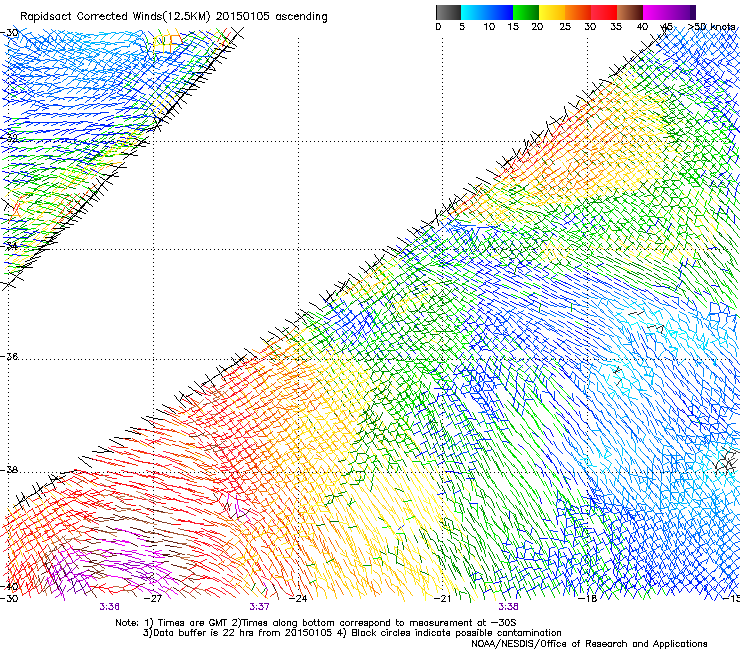Click the brown 35-40 knots legend segment
740x650 pixels.
click(x=630, y=12)
